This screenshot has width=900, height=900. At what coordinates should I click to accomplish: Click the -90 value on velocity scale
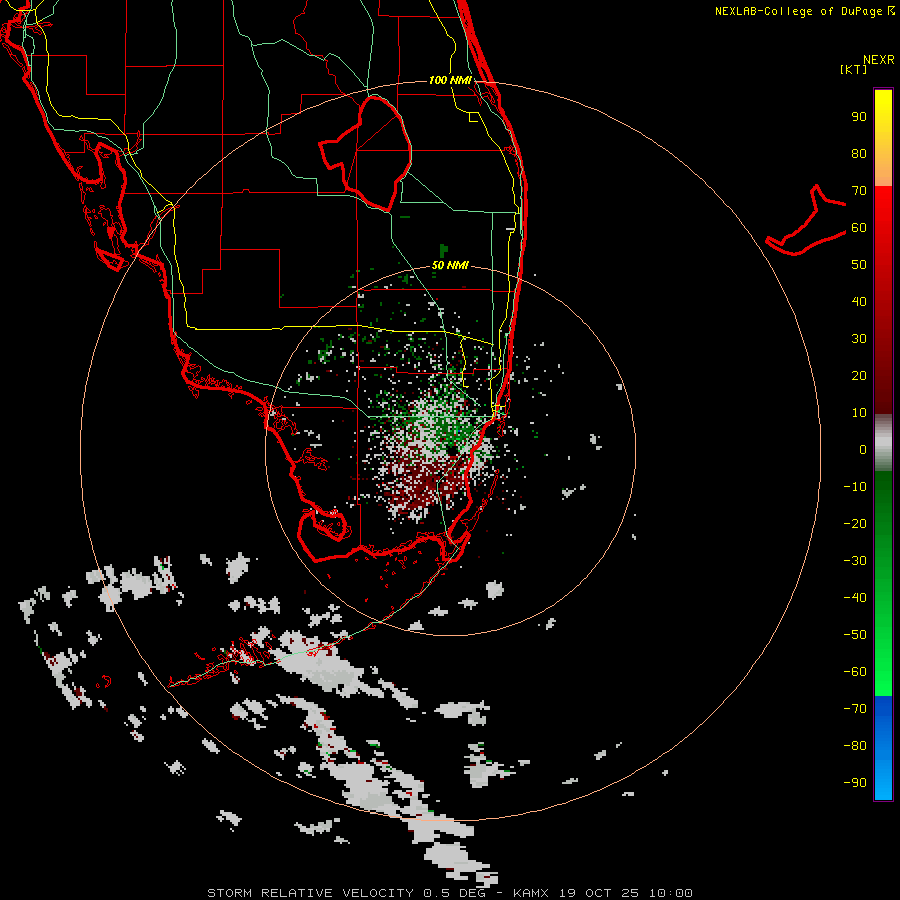(x=855, y=783)
